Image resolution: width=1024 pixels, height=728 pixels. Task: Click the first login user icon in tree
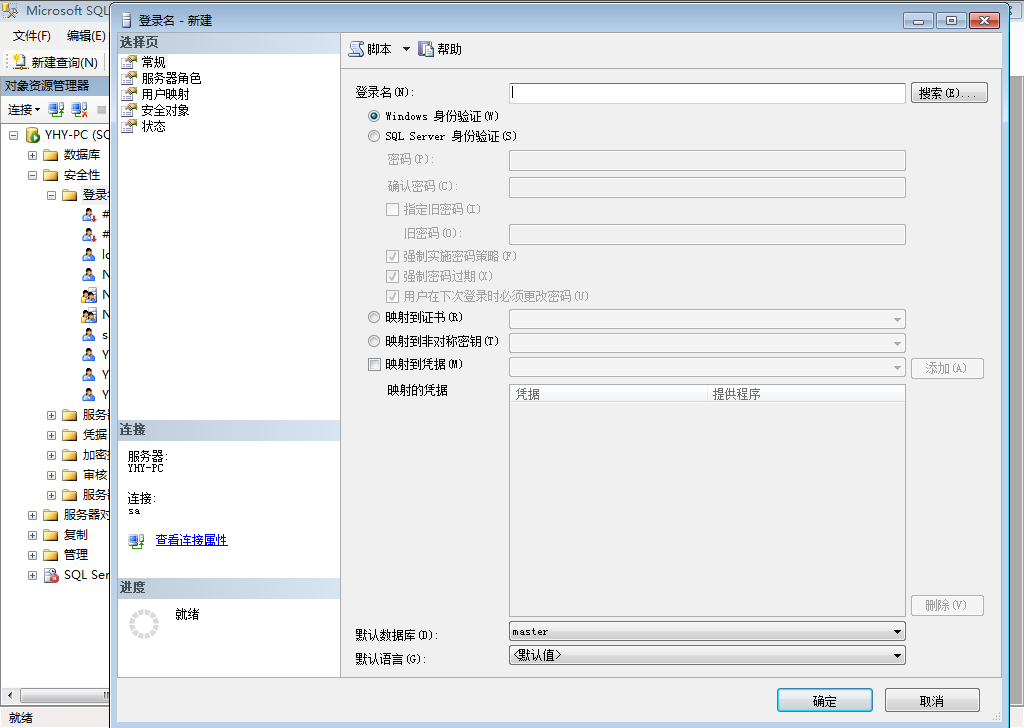89,215
